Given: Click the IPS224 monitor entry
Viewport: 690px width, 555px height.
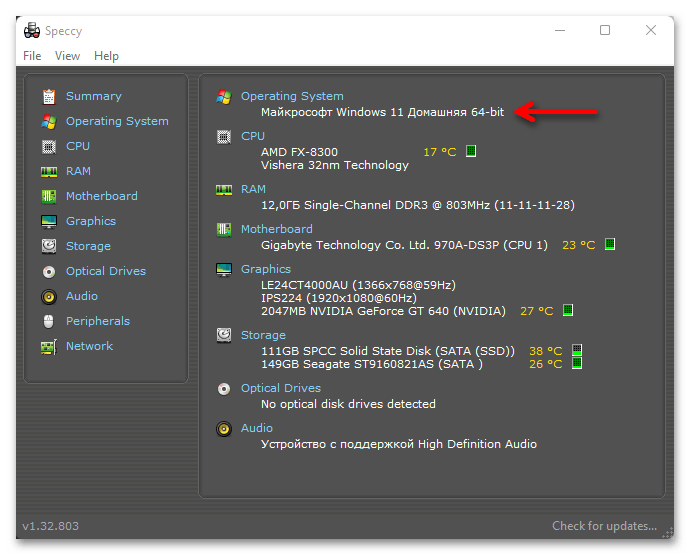Looking at the screenshot, I should point(339,298).
